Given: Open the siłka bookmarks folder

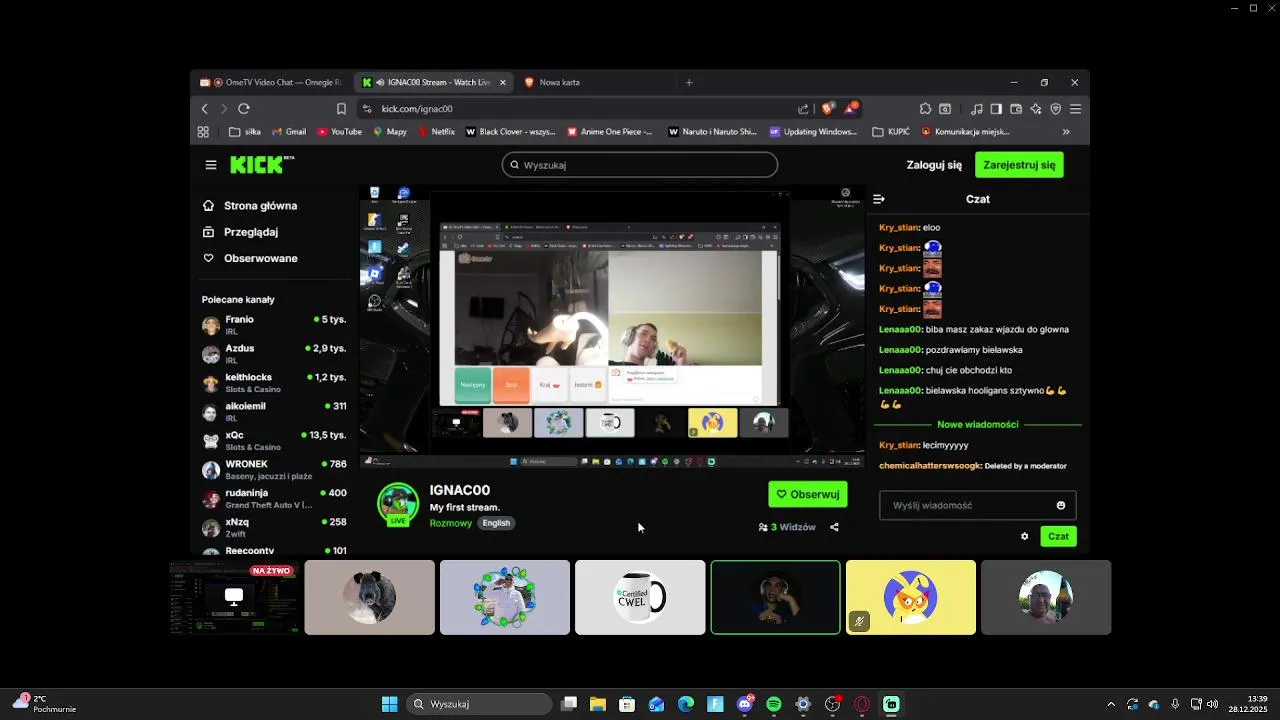Looking at the screenshot, I should pos(245,132).
